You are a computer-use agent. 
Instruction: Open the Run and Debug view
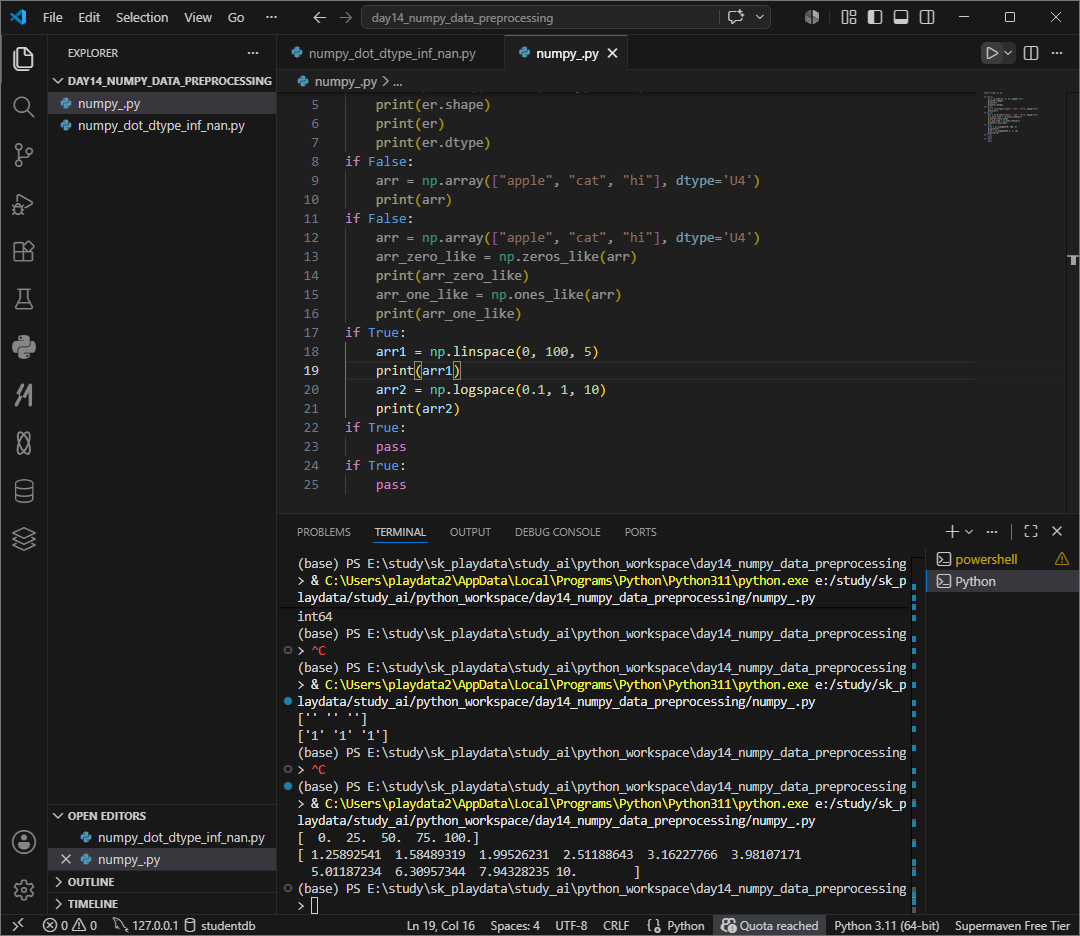23,204
